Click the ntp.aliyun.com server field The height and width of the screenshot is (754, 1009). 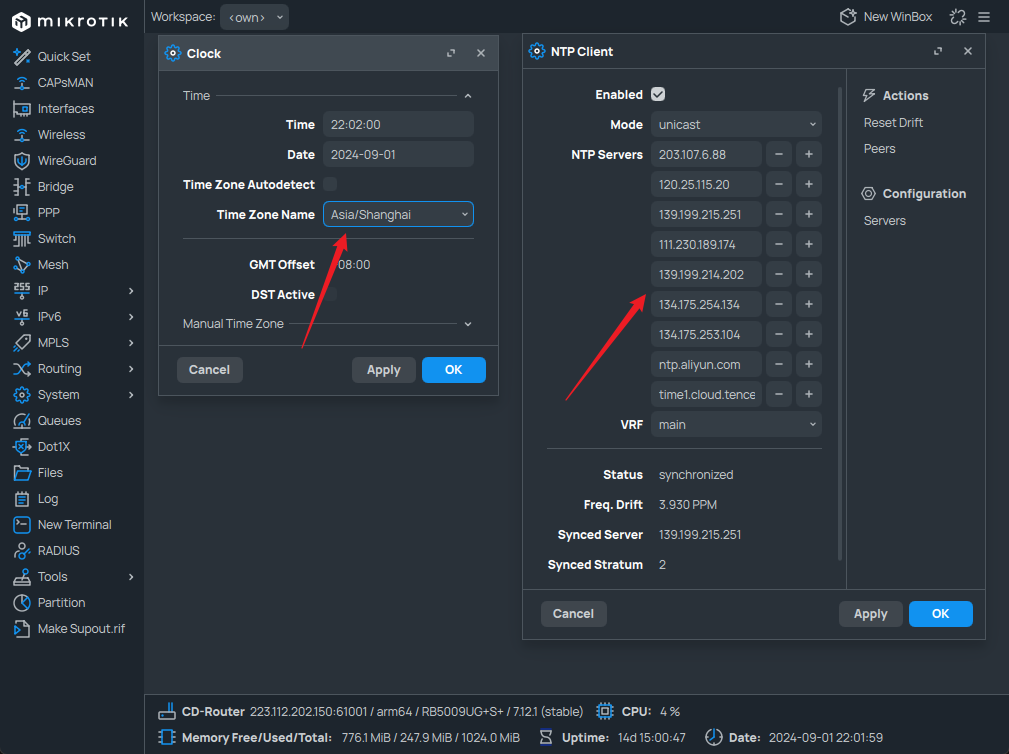(x=706, y=364)
